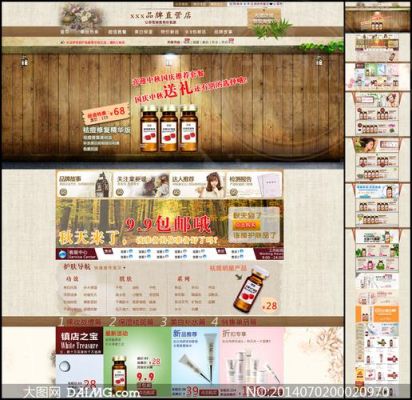Screen dimensions: 412x400
Task: Click the xxx品牌直营店 store title
Action: (161, 15)
